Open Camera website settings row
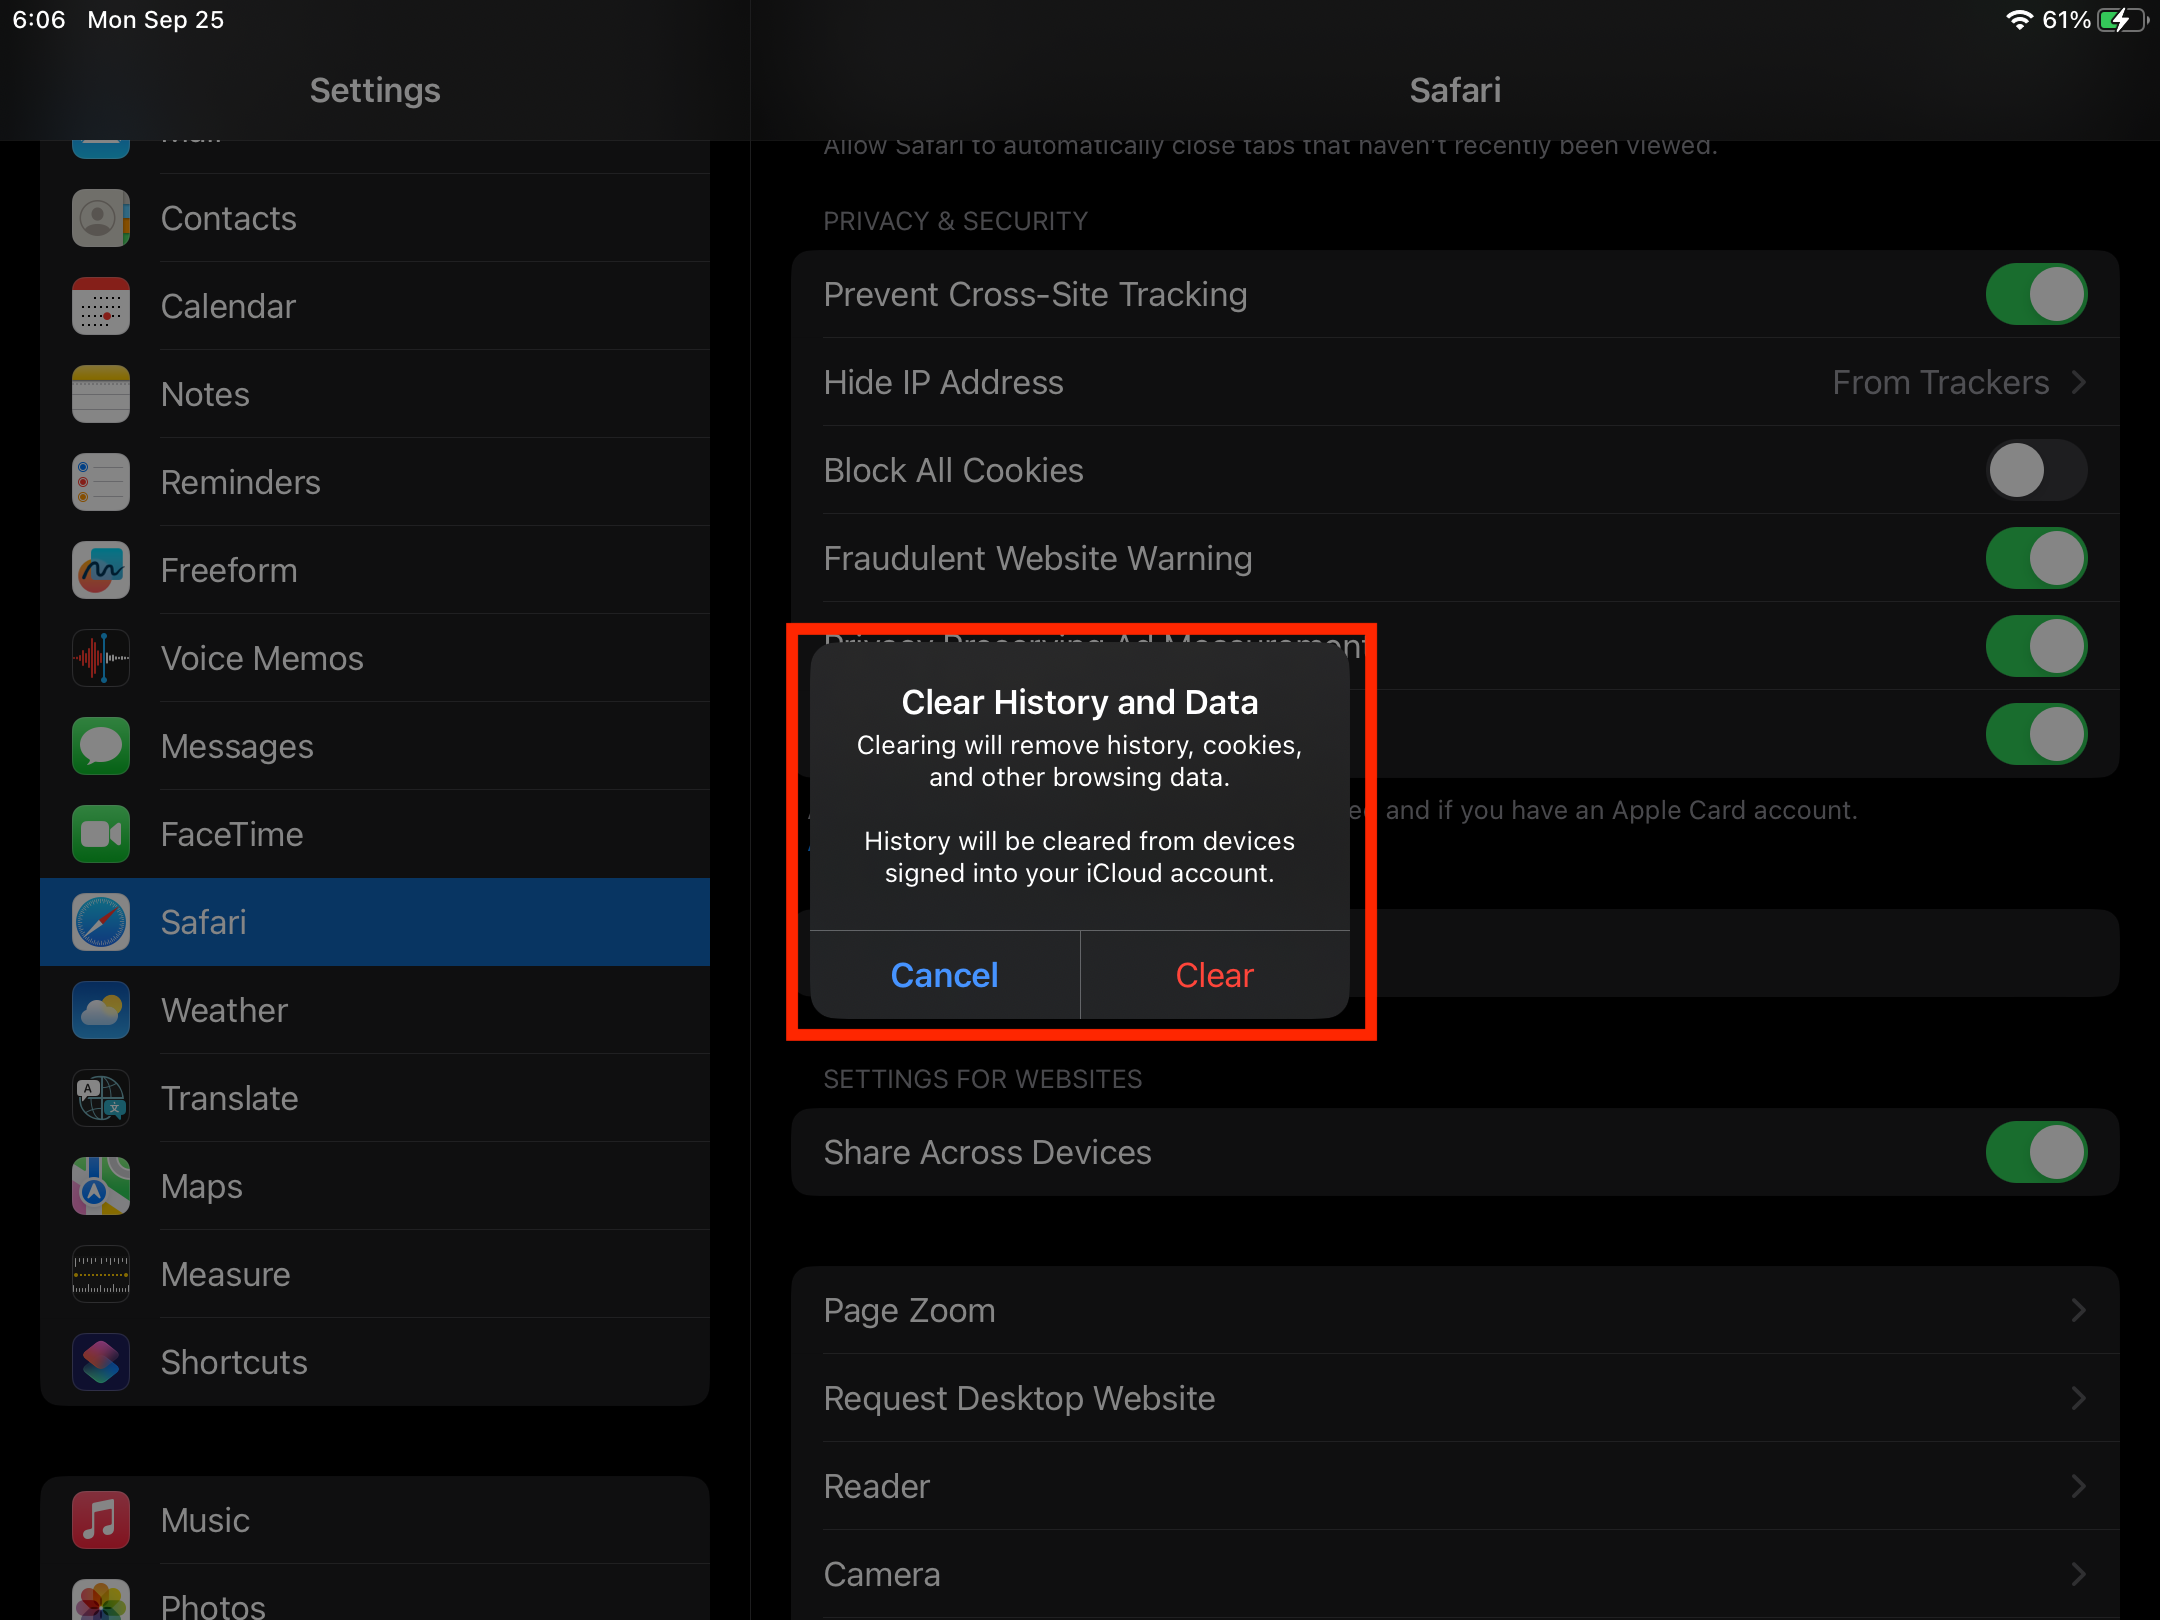 (1455, 1574)
